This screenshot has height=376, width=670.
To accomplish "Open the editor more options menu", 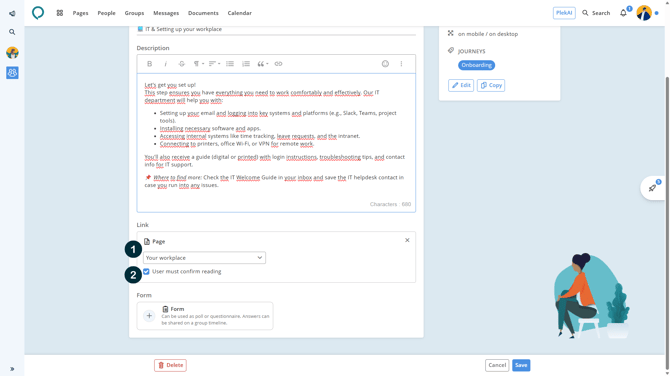I will click(401, 64).
